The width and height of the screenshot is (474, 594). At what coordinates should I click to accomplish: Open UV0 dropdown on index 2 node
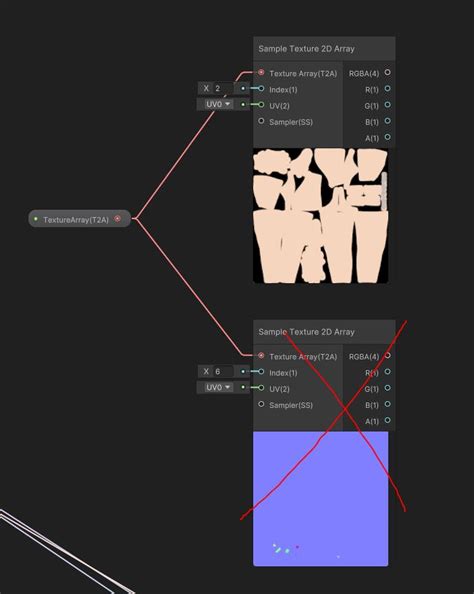[x=218, y=104]
